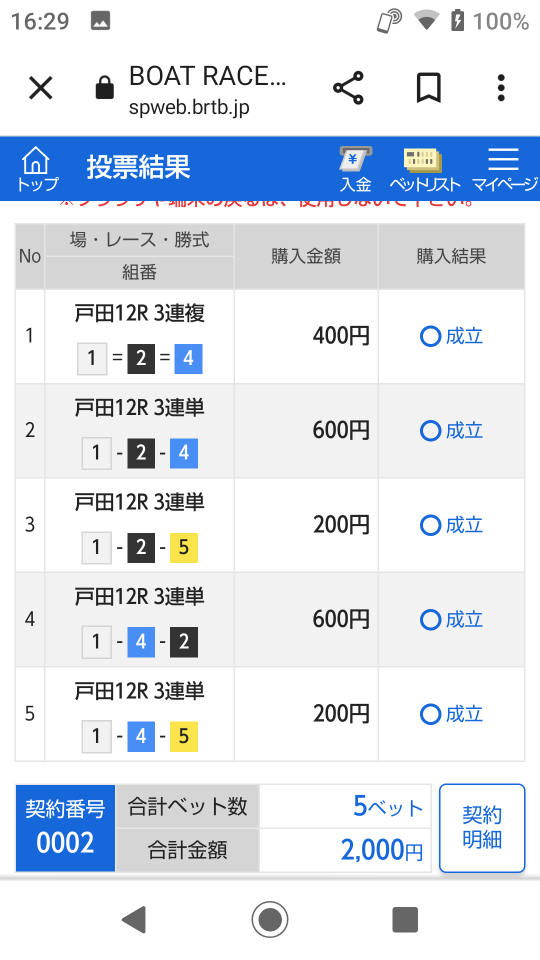This screenshot has height=960, width=540.
Task: Select 成立 result in row 1
Action: [x=451, y=336]
